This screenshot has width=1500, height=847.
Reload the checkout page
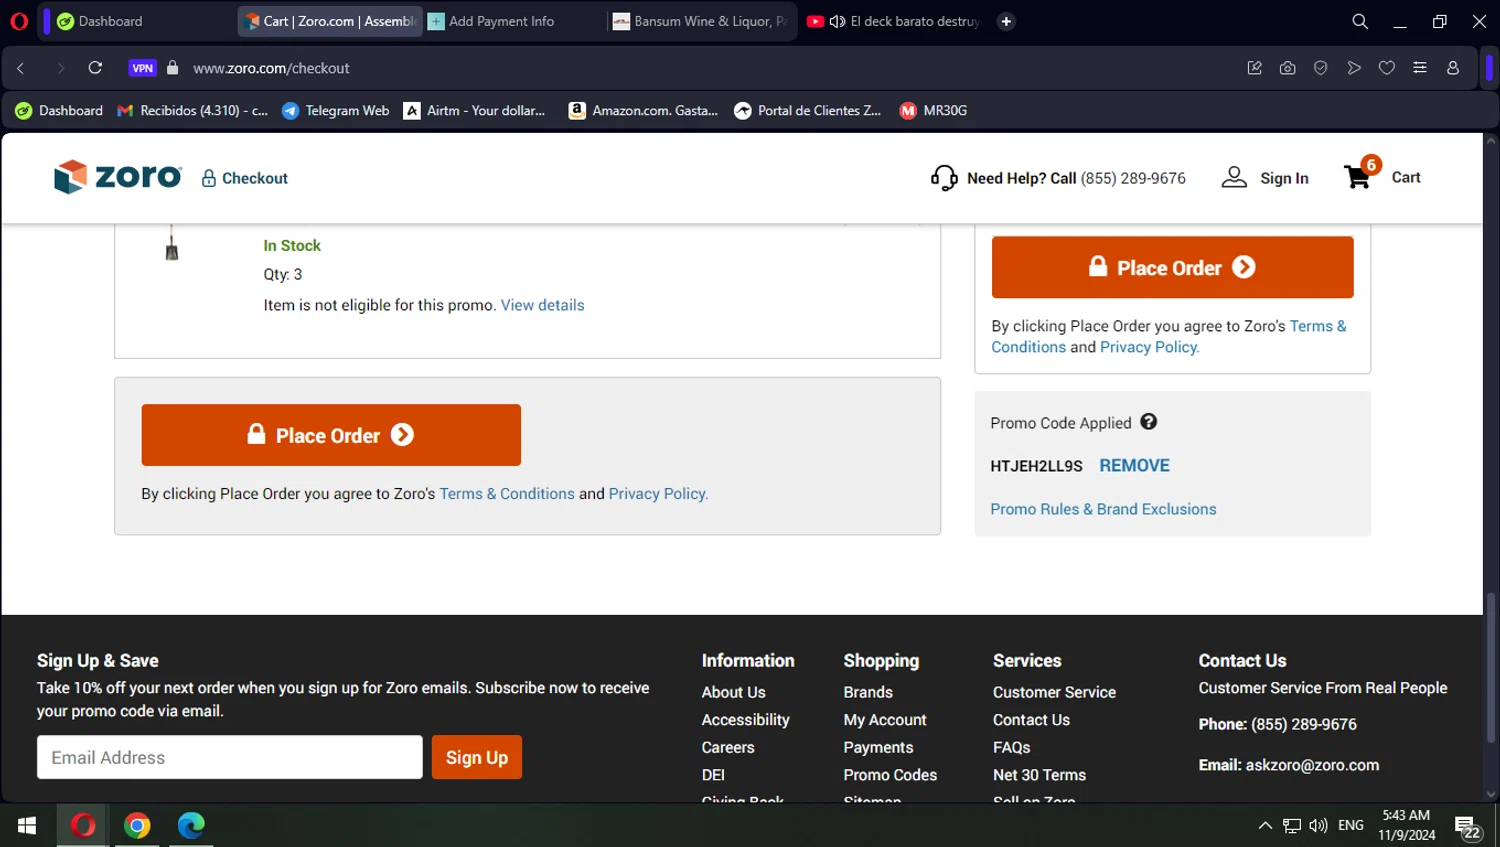tap(95, 68)
